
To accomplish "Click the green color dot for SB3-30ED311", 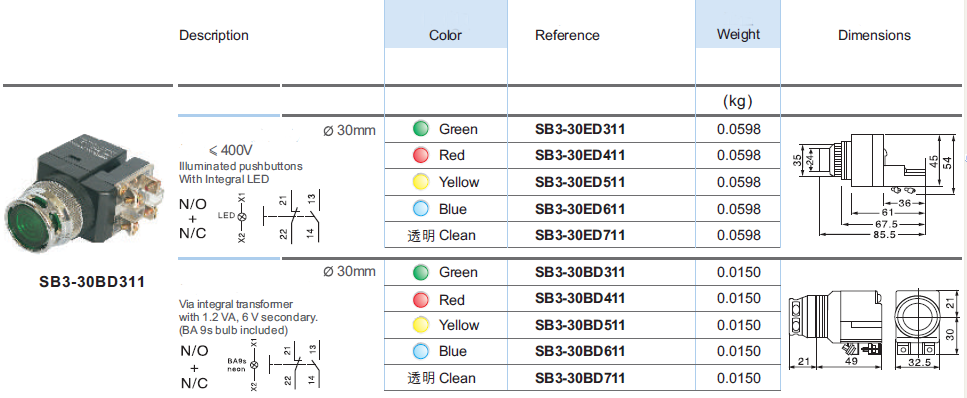I will point(421,129).
